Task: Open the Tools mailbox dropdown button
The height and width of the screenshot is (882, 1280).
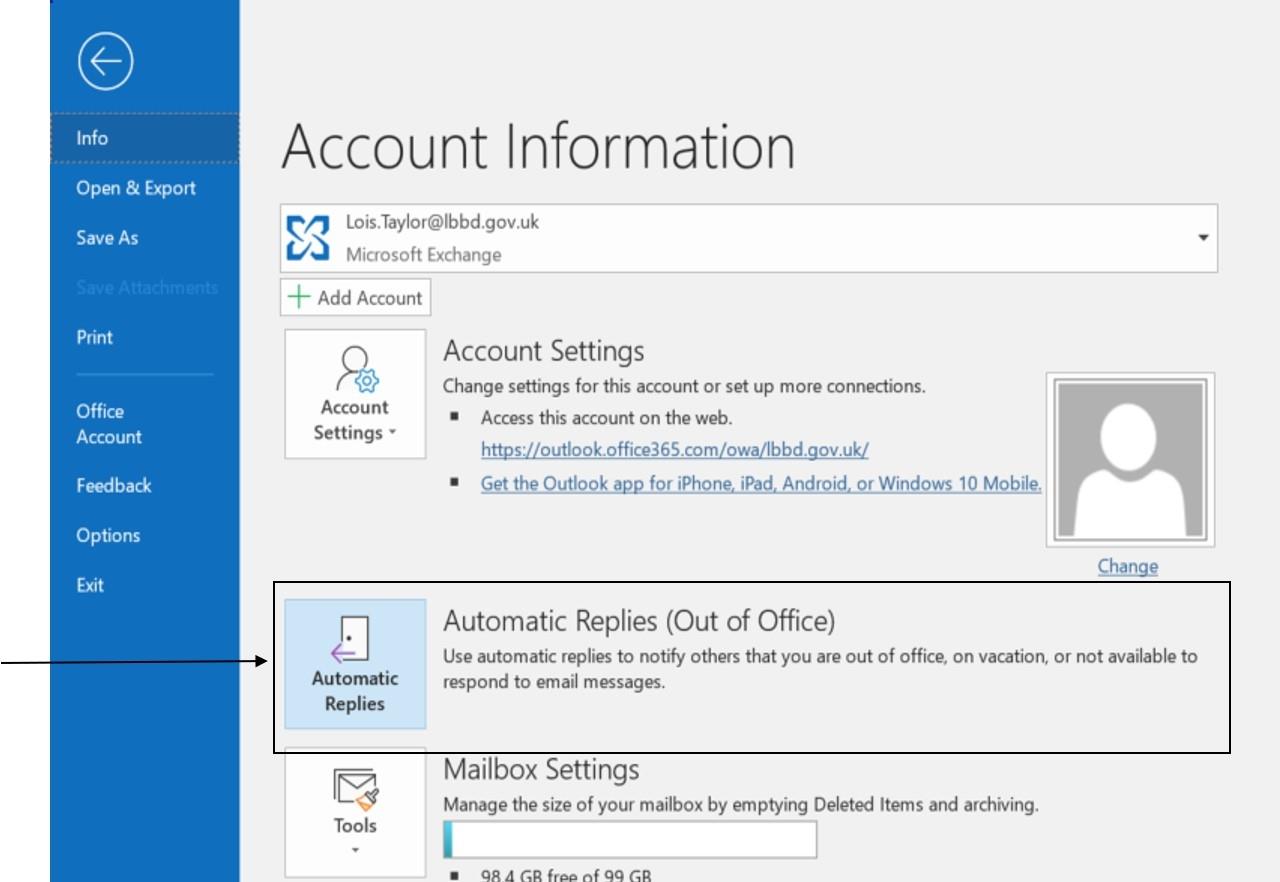Action: click(355, 812)
